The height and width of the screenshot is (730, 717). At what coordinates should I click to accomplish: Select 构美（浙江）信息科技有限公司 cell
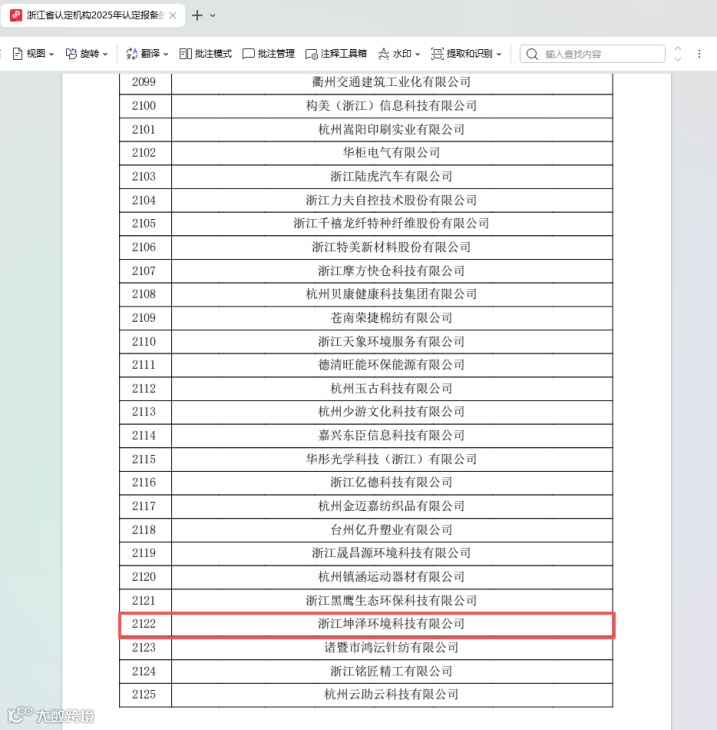point(392,106)
